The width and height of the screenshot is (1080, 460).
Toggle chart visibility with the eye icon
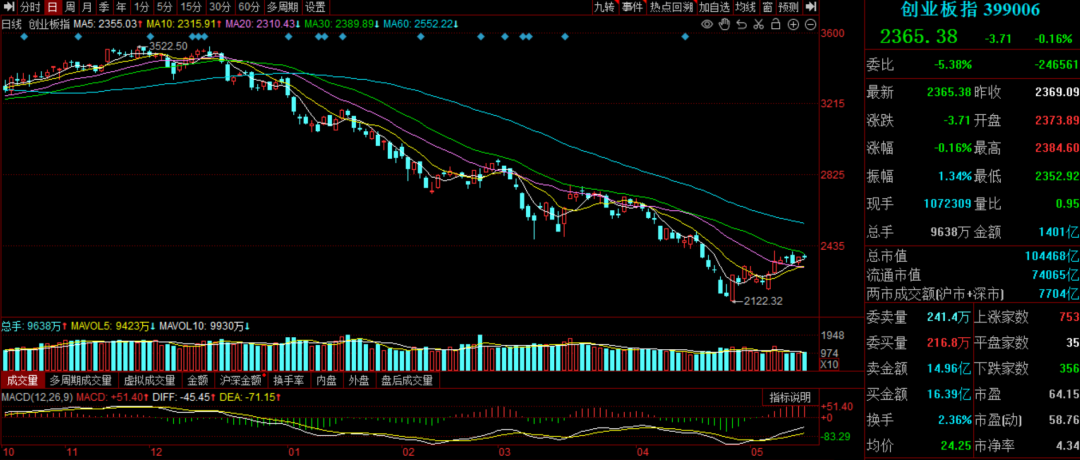click(707, 24)
